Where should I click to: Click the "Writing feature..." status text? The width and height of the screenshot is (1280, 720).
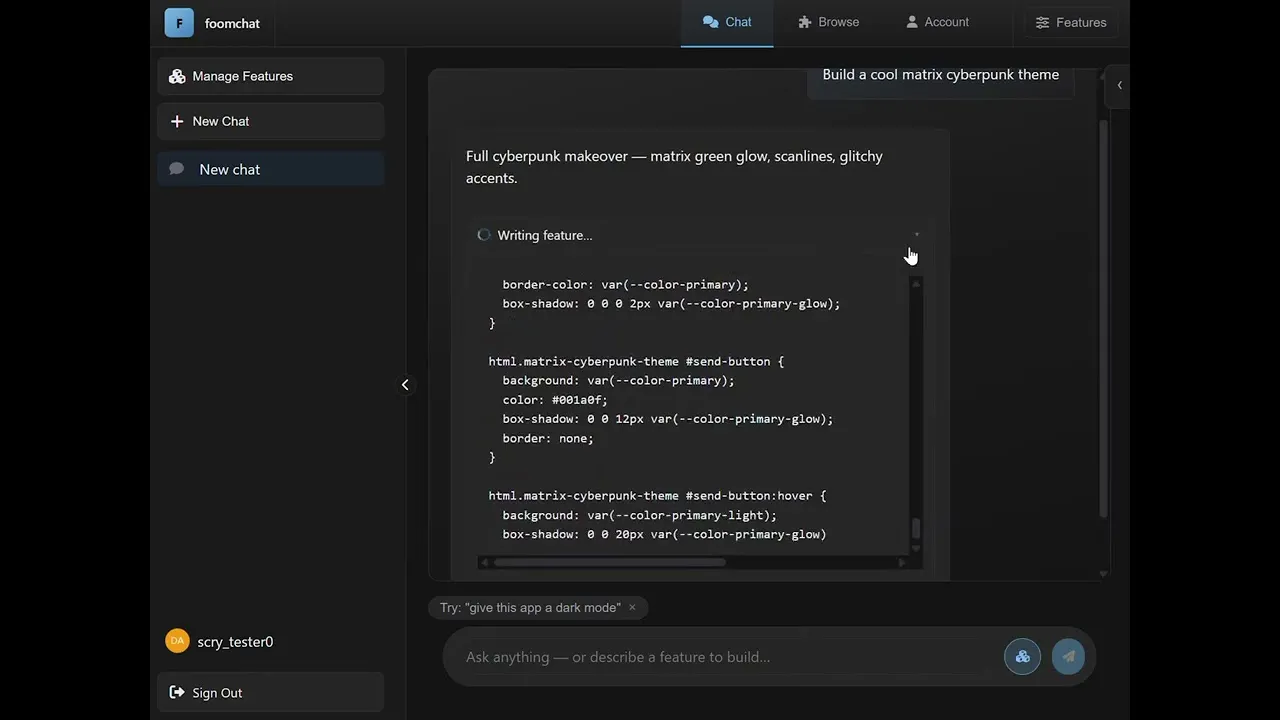coord(545,235)
